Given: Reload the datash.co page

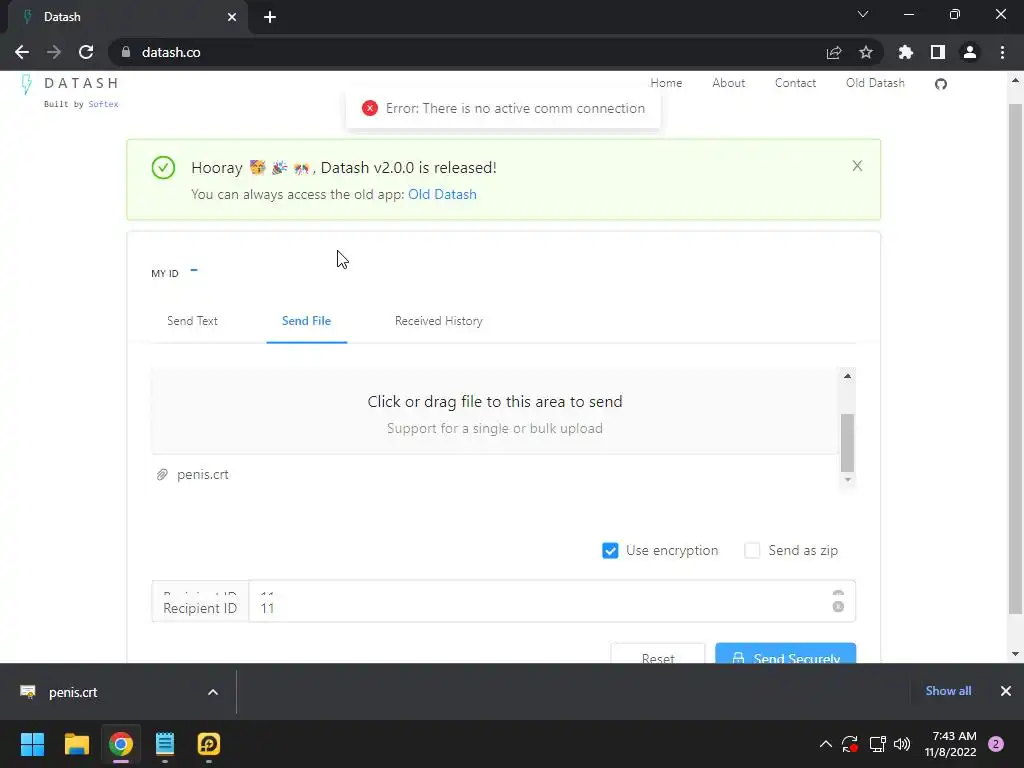Looking at the screenshot, I should pyautogui.click(x=86, y=52).
